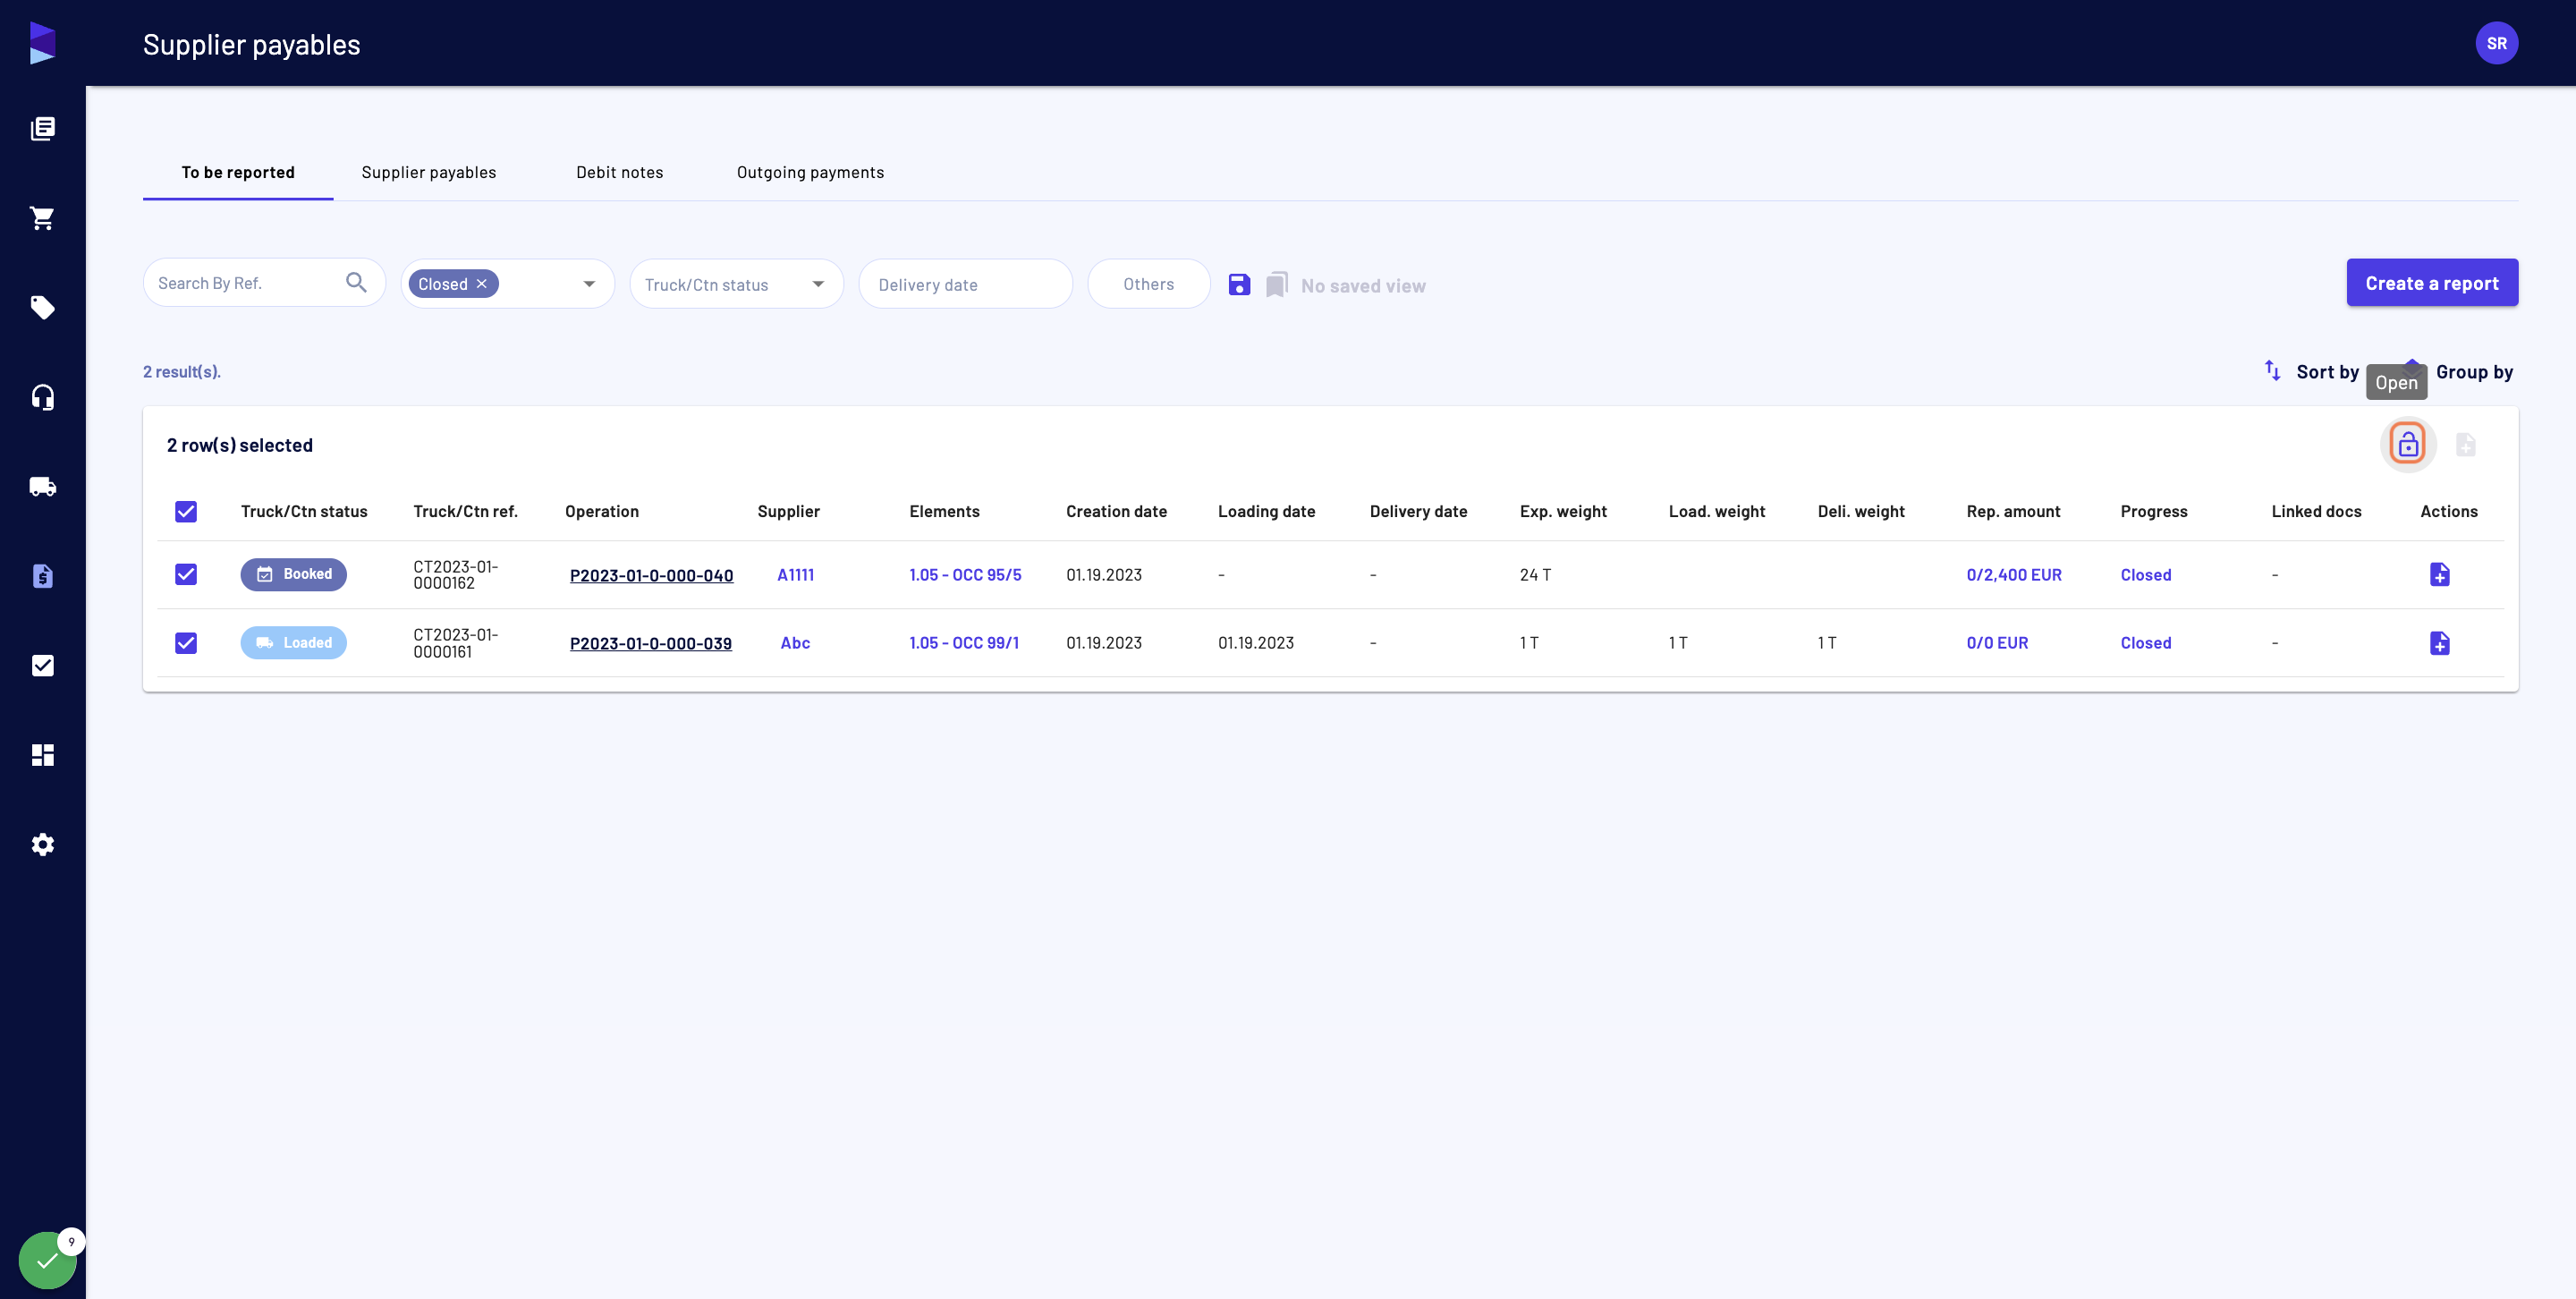2576x1299 pixels.
Task: Uncheck the Loaded row checkbox
Action: coord(186,643)
